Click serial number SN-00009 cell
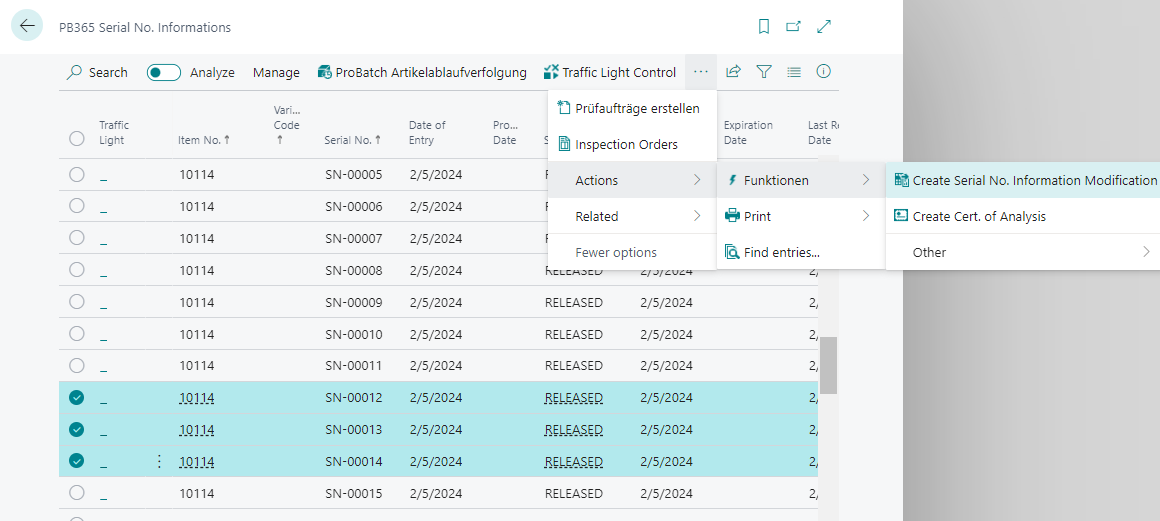 (354, 303)
